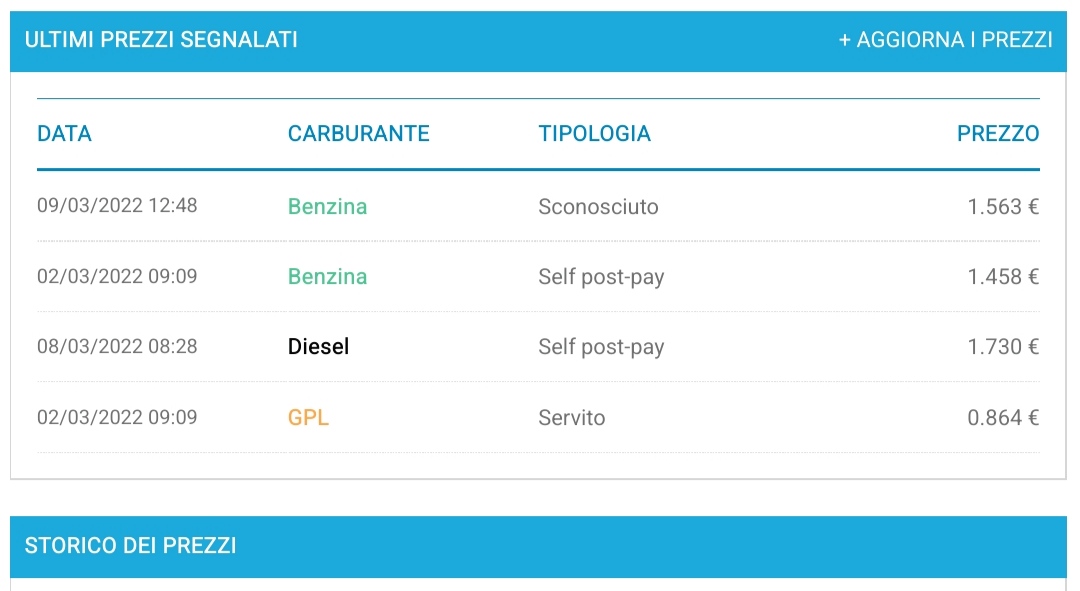Click the Aggiorna i prezzi link

[945, 40]
